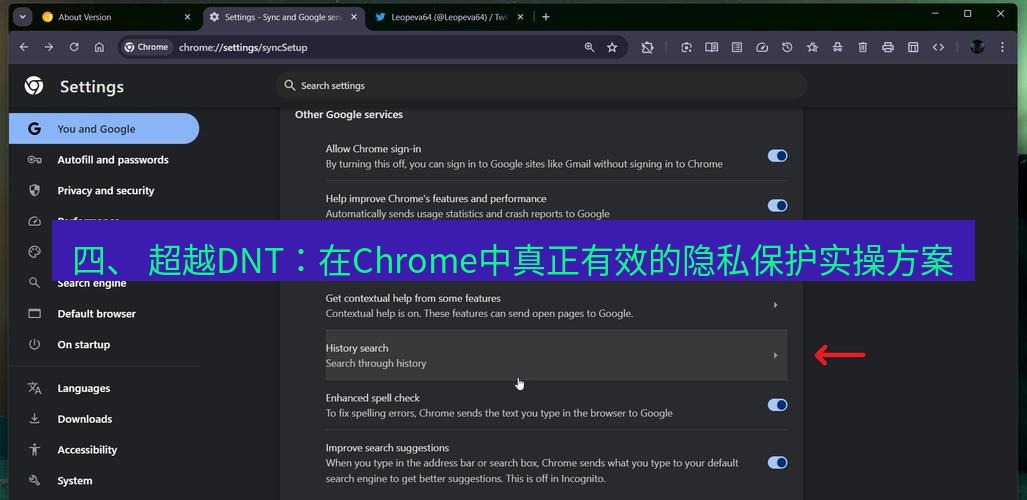Bookmark this page with the star icon

[x=612, y=47]
